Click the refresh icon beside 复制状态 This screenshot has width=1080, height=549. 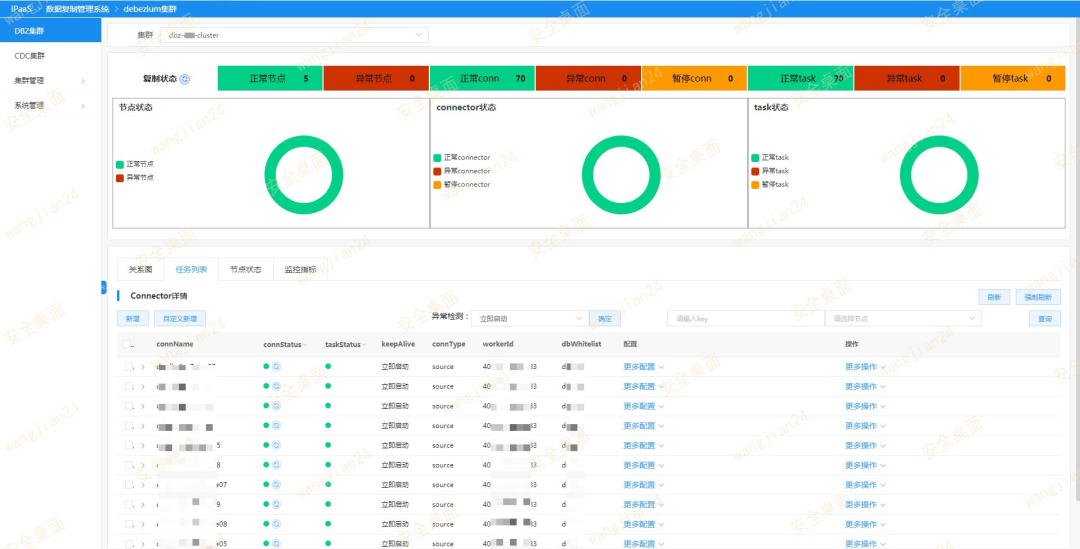pyautogui.click(x=185, y=79)
